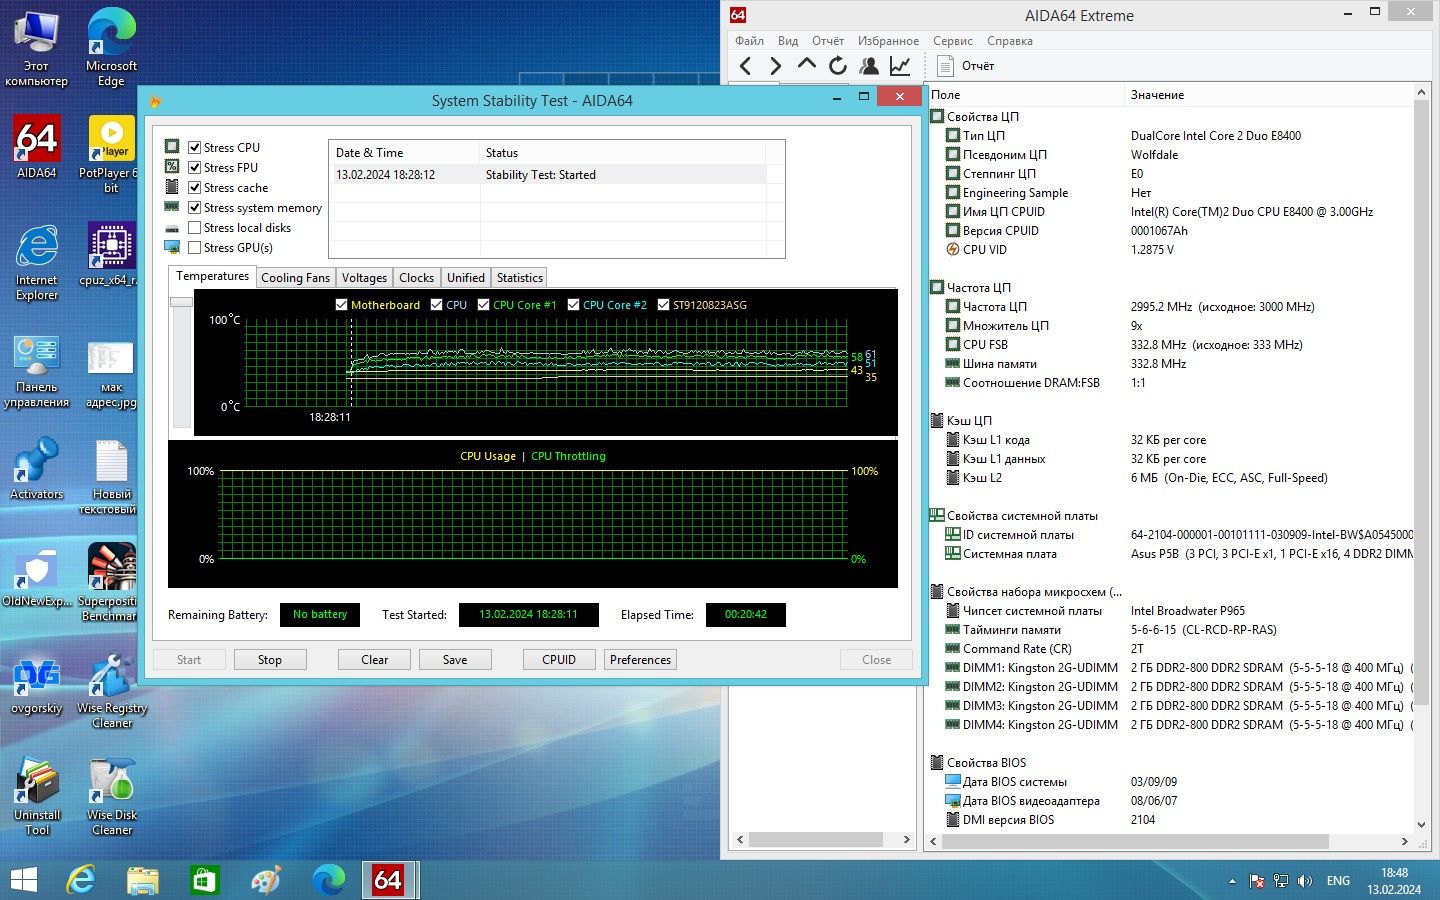
Task: Toggle Stress system memory checkbox
Action: tap(195, 207)
